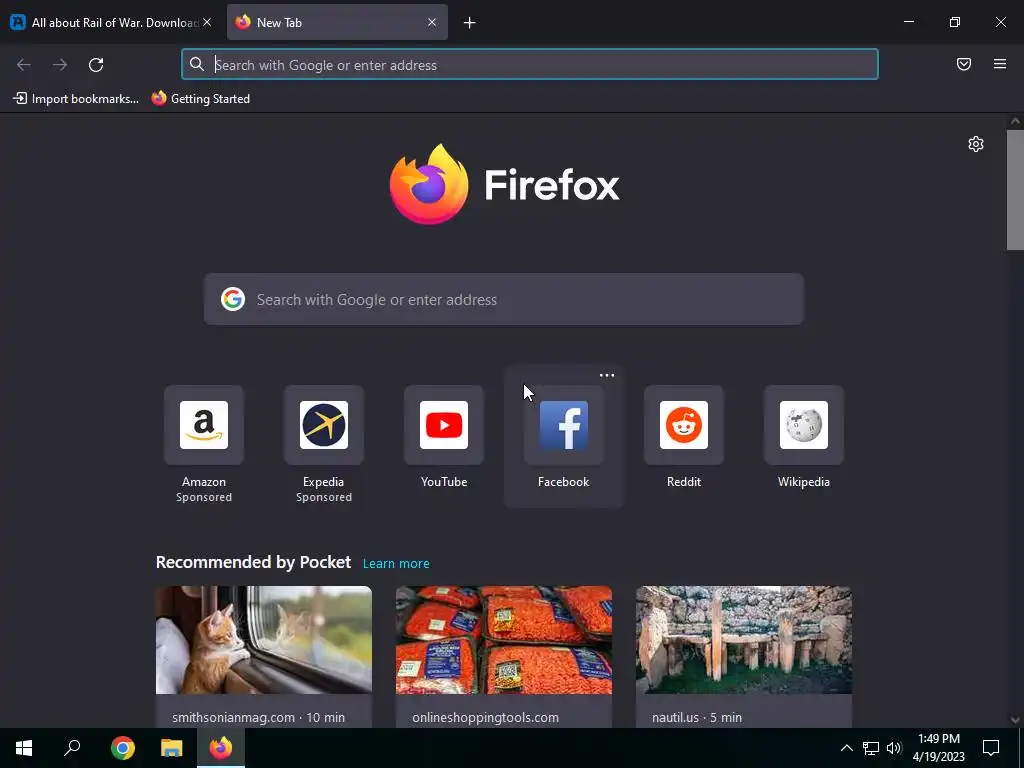Reload the current page

click(96, 65)
